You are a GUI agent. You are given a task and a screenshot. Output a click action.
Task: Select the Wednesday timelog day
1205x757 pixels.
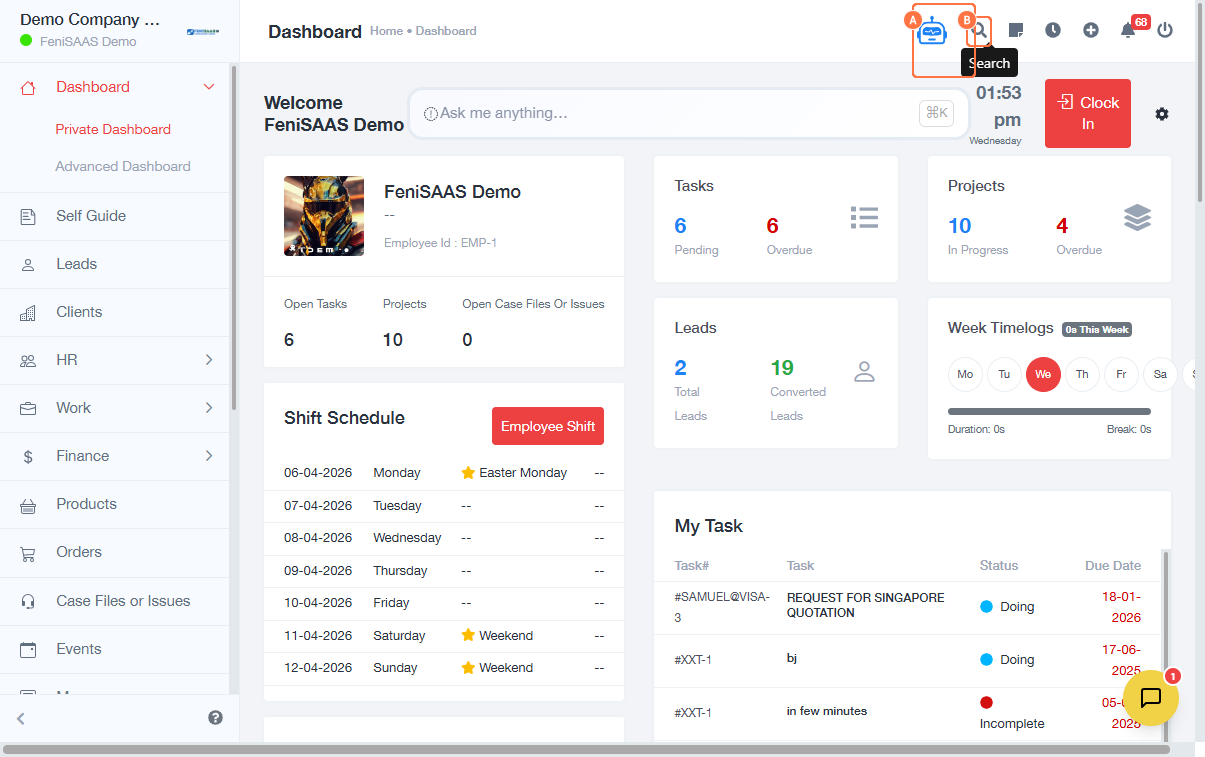click(1043, 374)
